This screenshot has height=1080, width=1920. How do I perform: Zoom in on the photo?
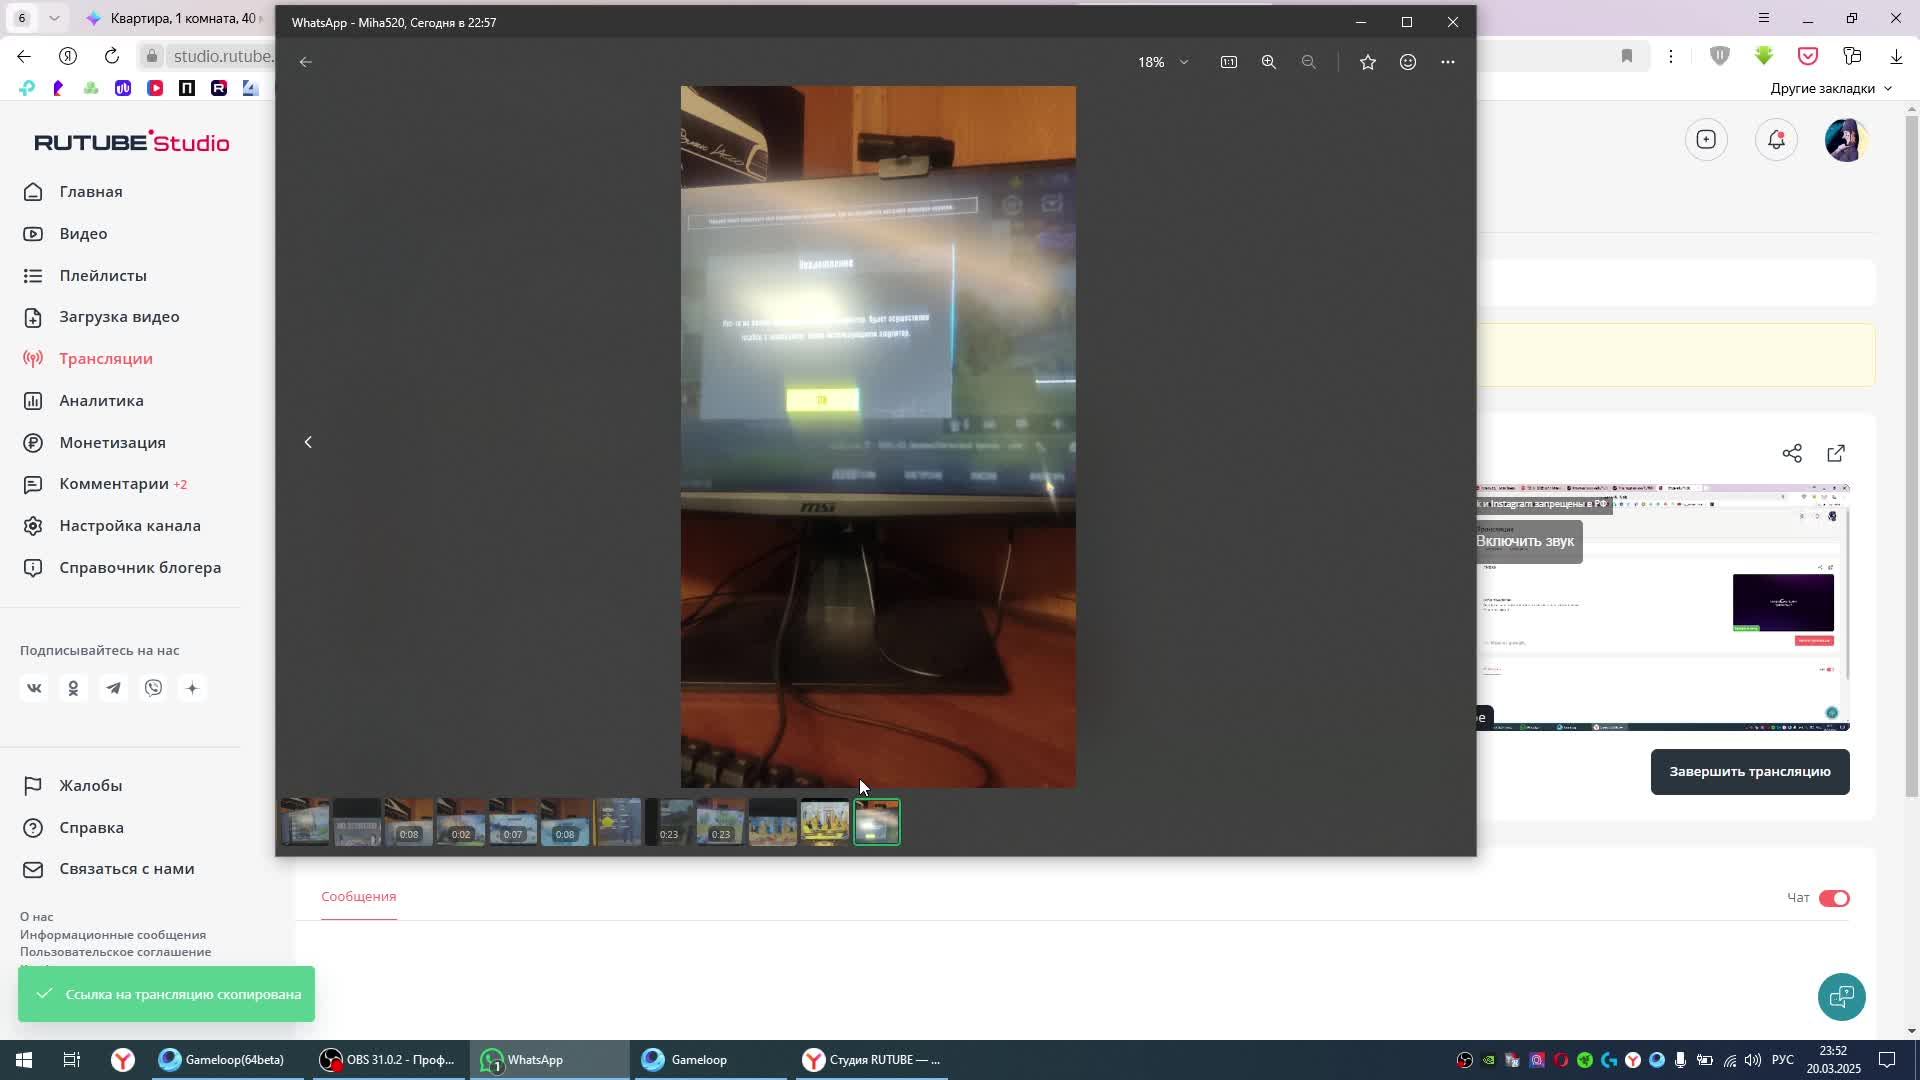[1268, 62]
